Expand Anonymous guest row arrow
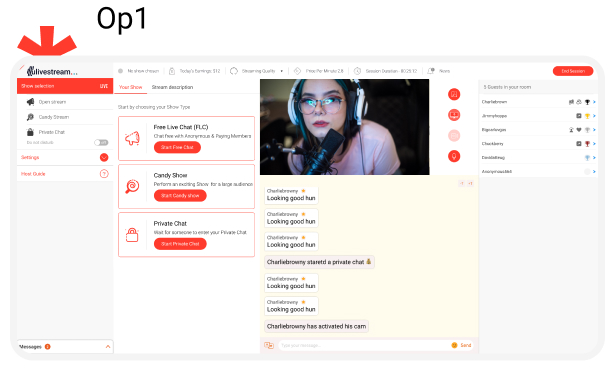This screenshot has width=615, height=371. point(594,171)
